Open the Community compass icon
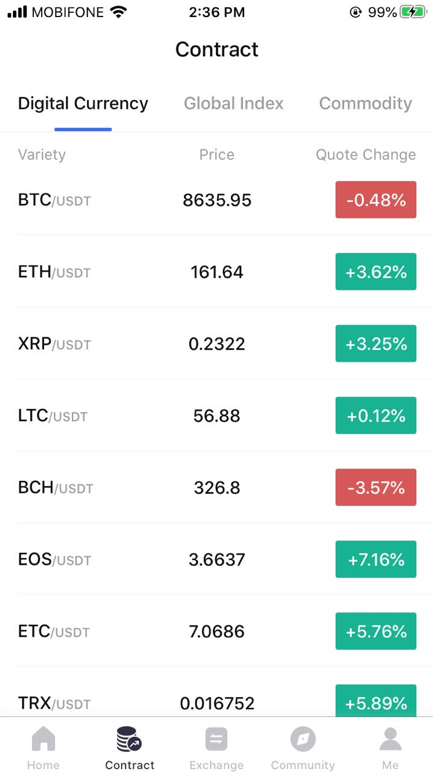433x772 pixels. click(x=302, y=739)
